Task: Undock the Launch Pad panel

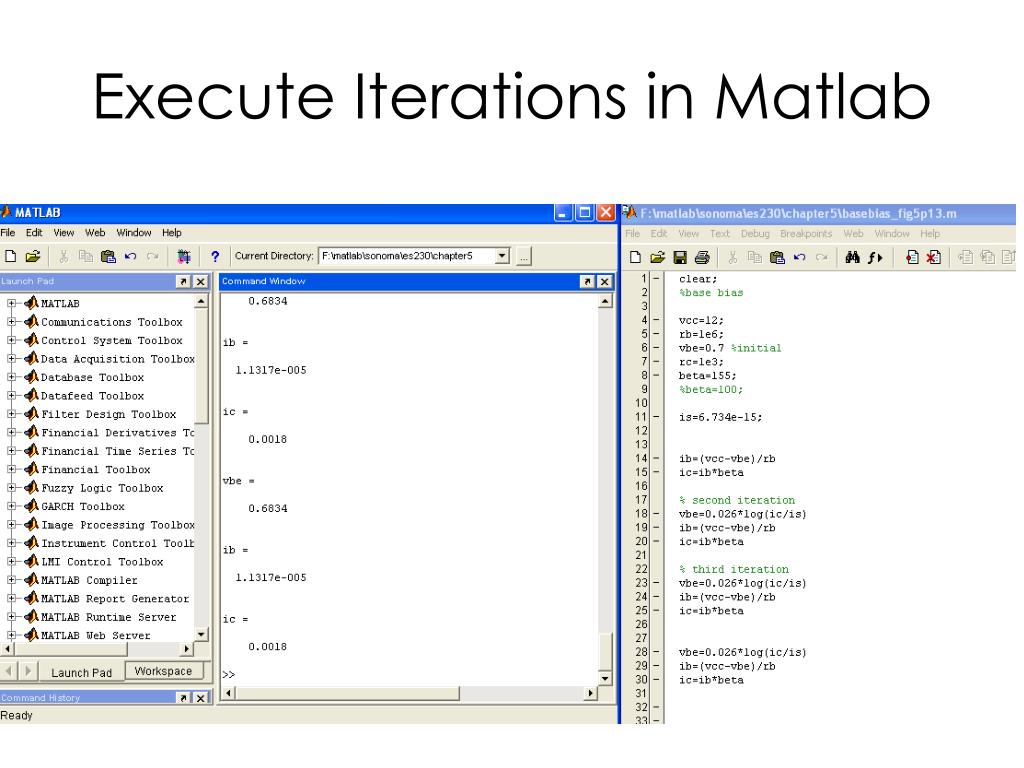Action: coord(184,281)
